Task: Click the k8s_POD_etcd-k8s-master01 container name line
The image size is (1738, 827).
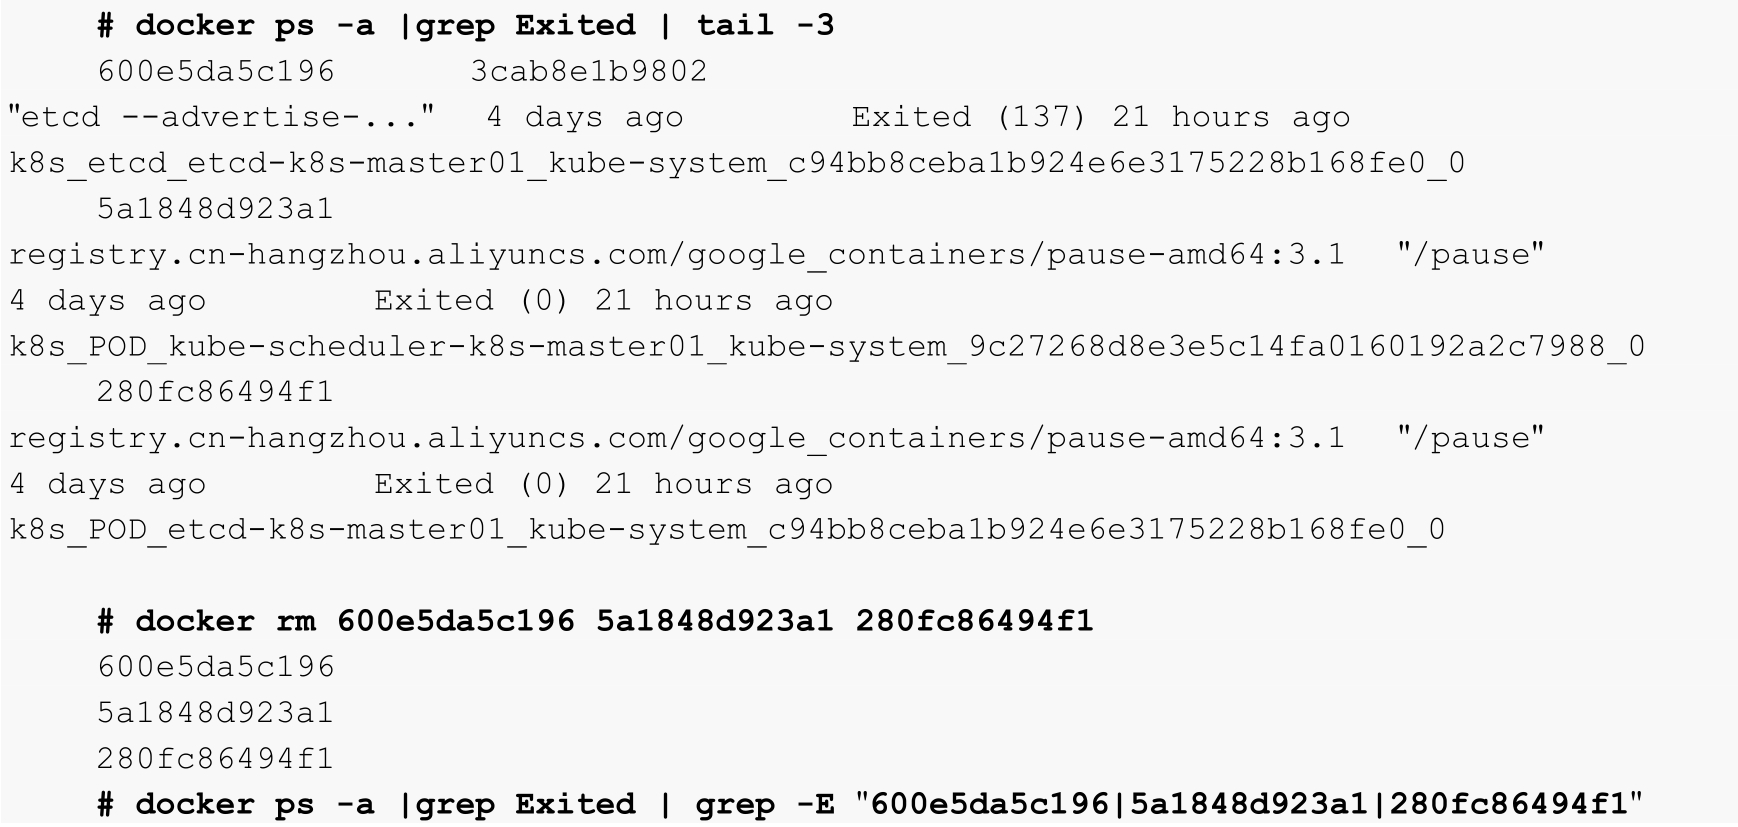Action: coord(727,530)
